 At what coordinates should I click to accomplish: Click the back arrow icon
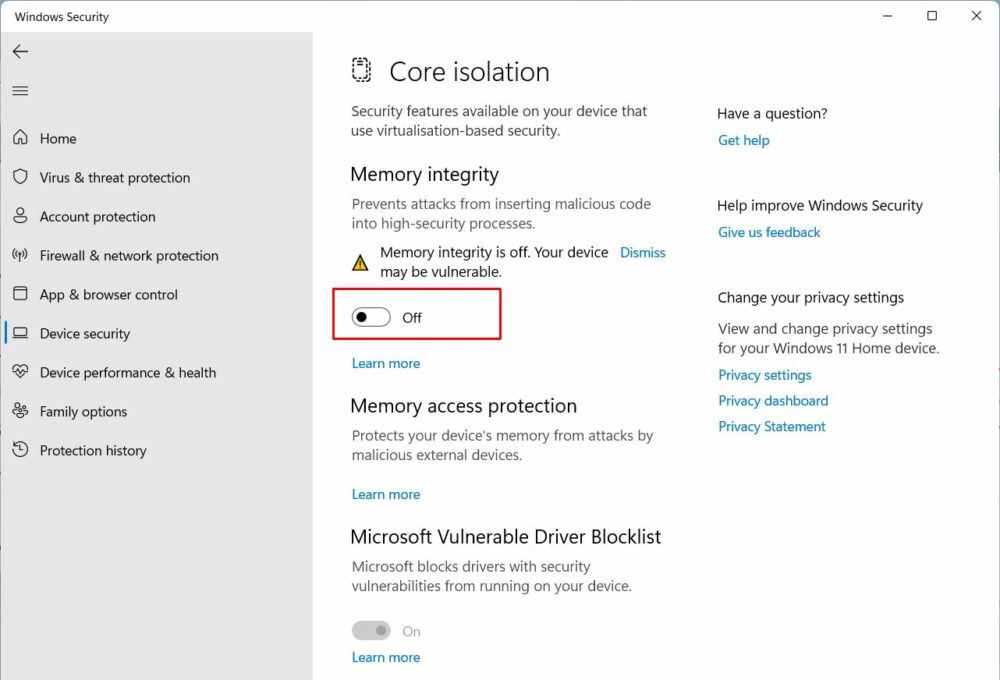pyautogui.click(x=20, y=52)
